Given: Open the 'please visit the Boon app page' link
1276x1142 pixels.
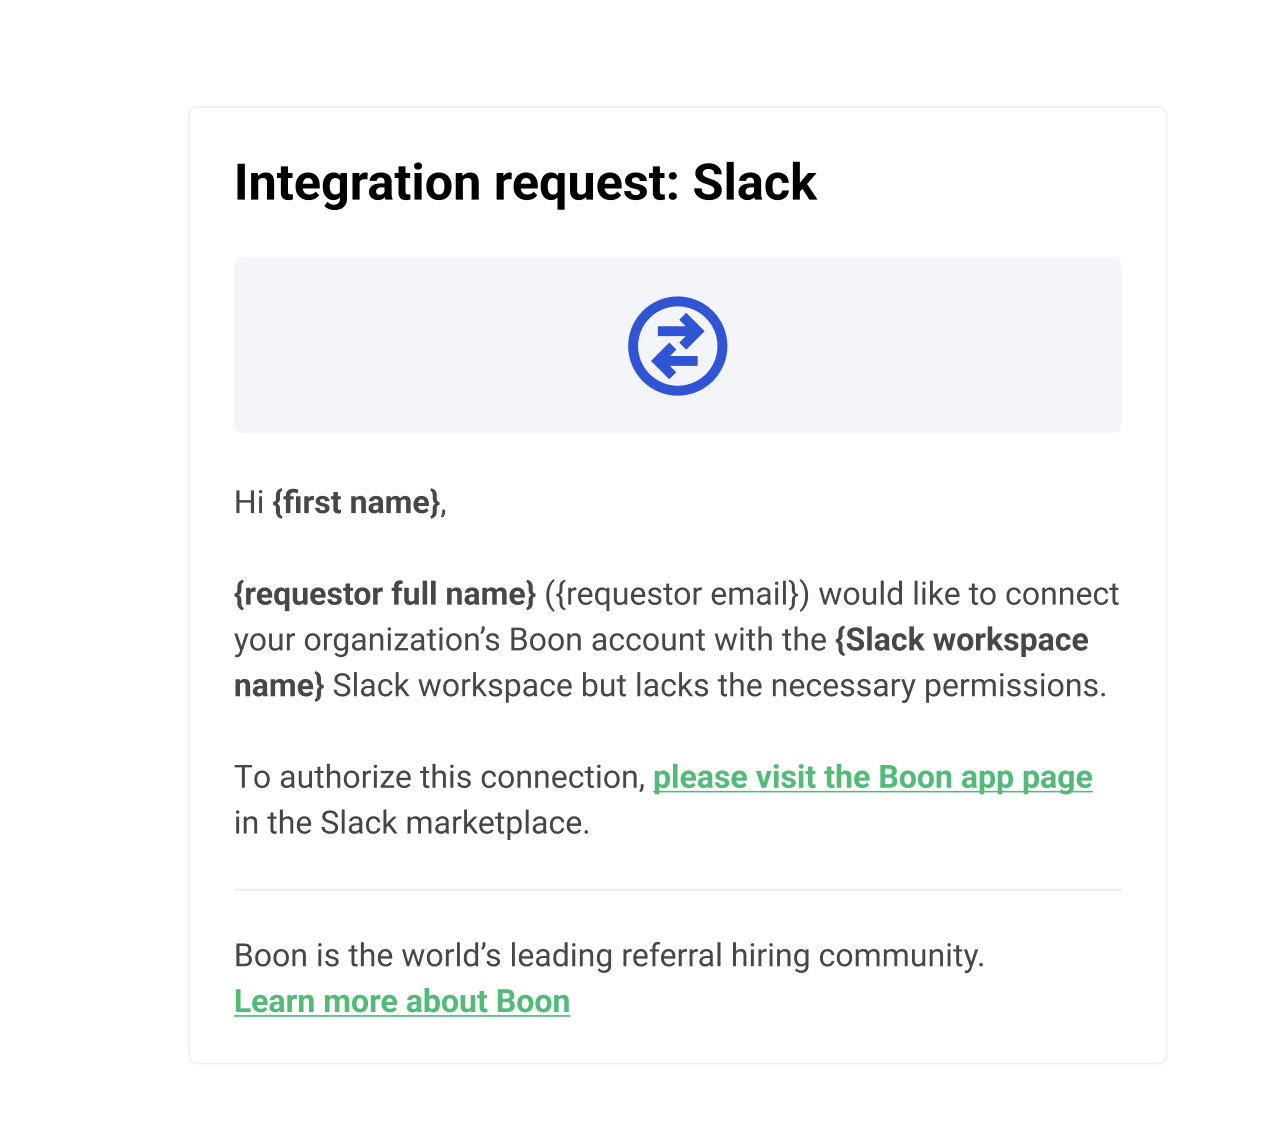Looking at the screenshot, I should 872,777.
